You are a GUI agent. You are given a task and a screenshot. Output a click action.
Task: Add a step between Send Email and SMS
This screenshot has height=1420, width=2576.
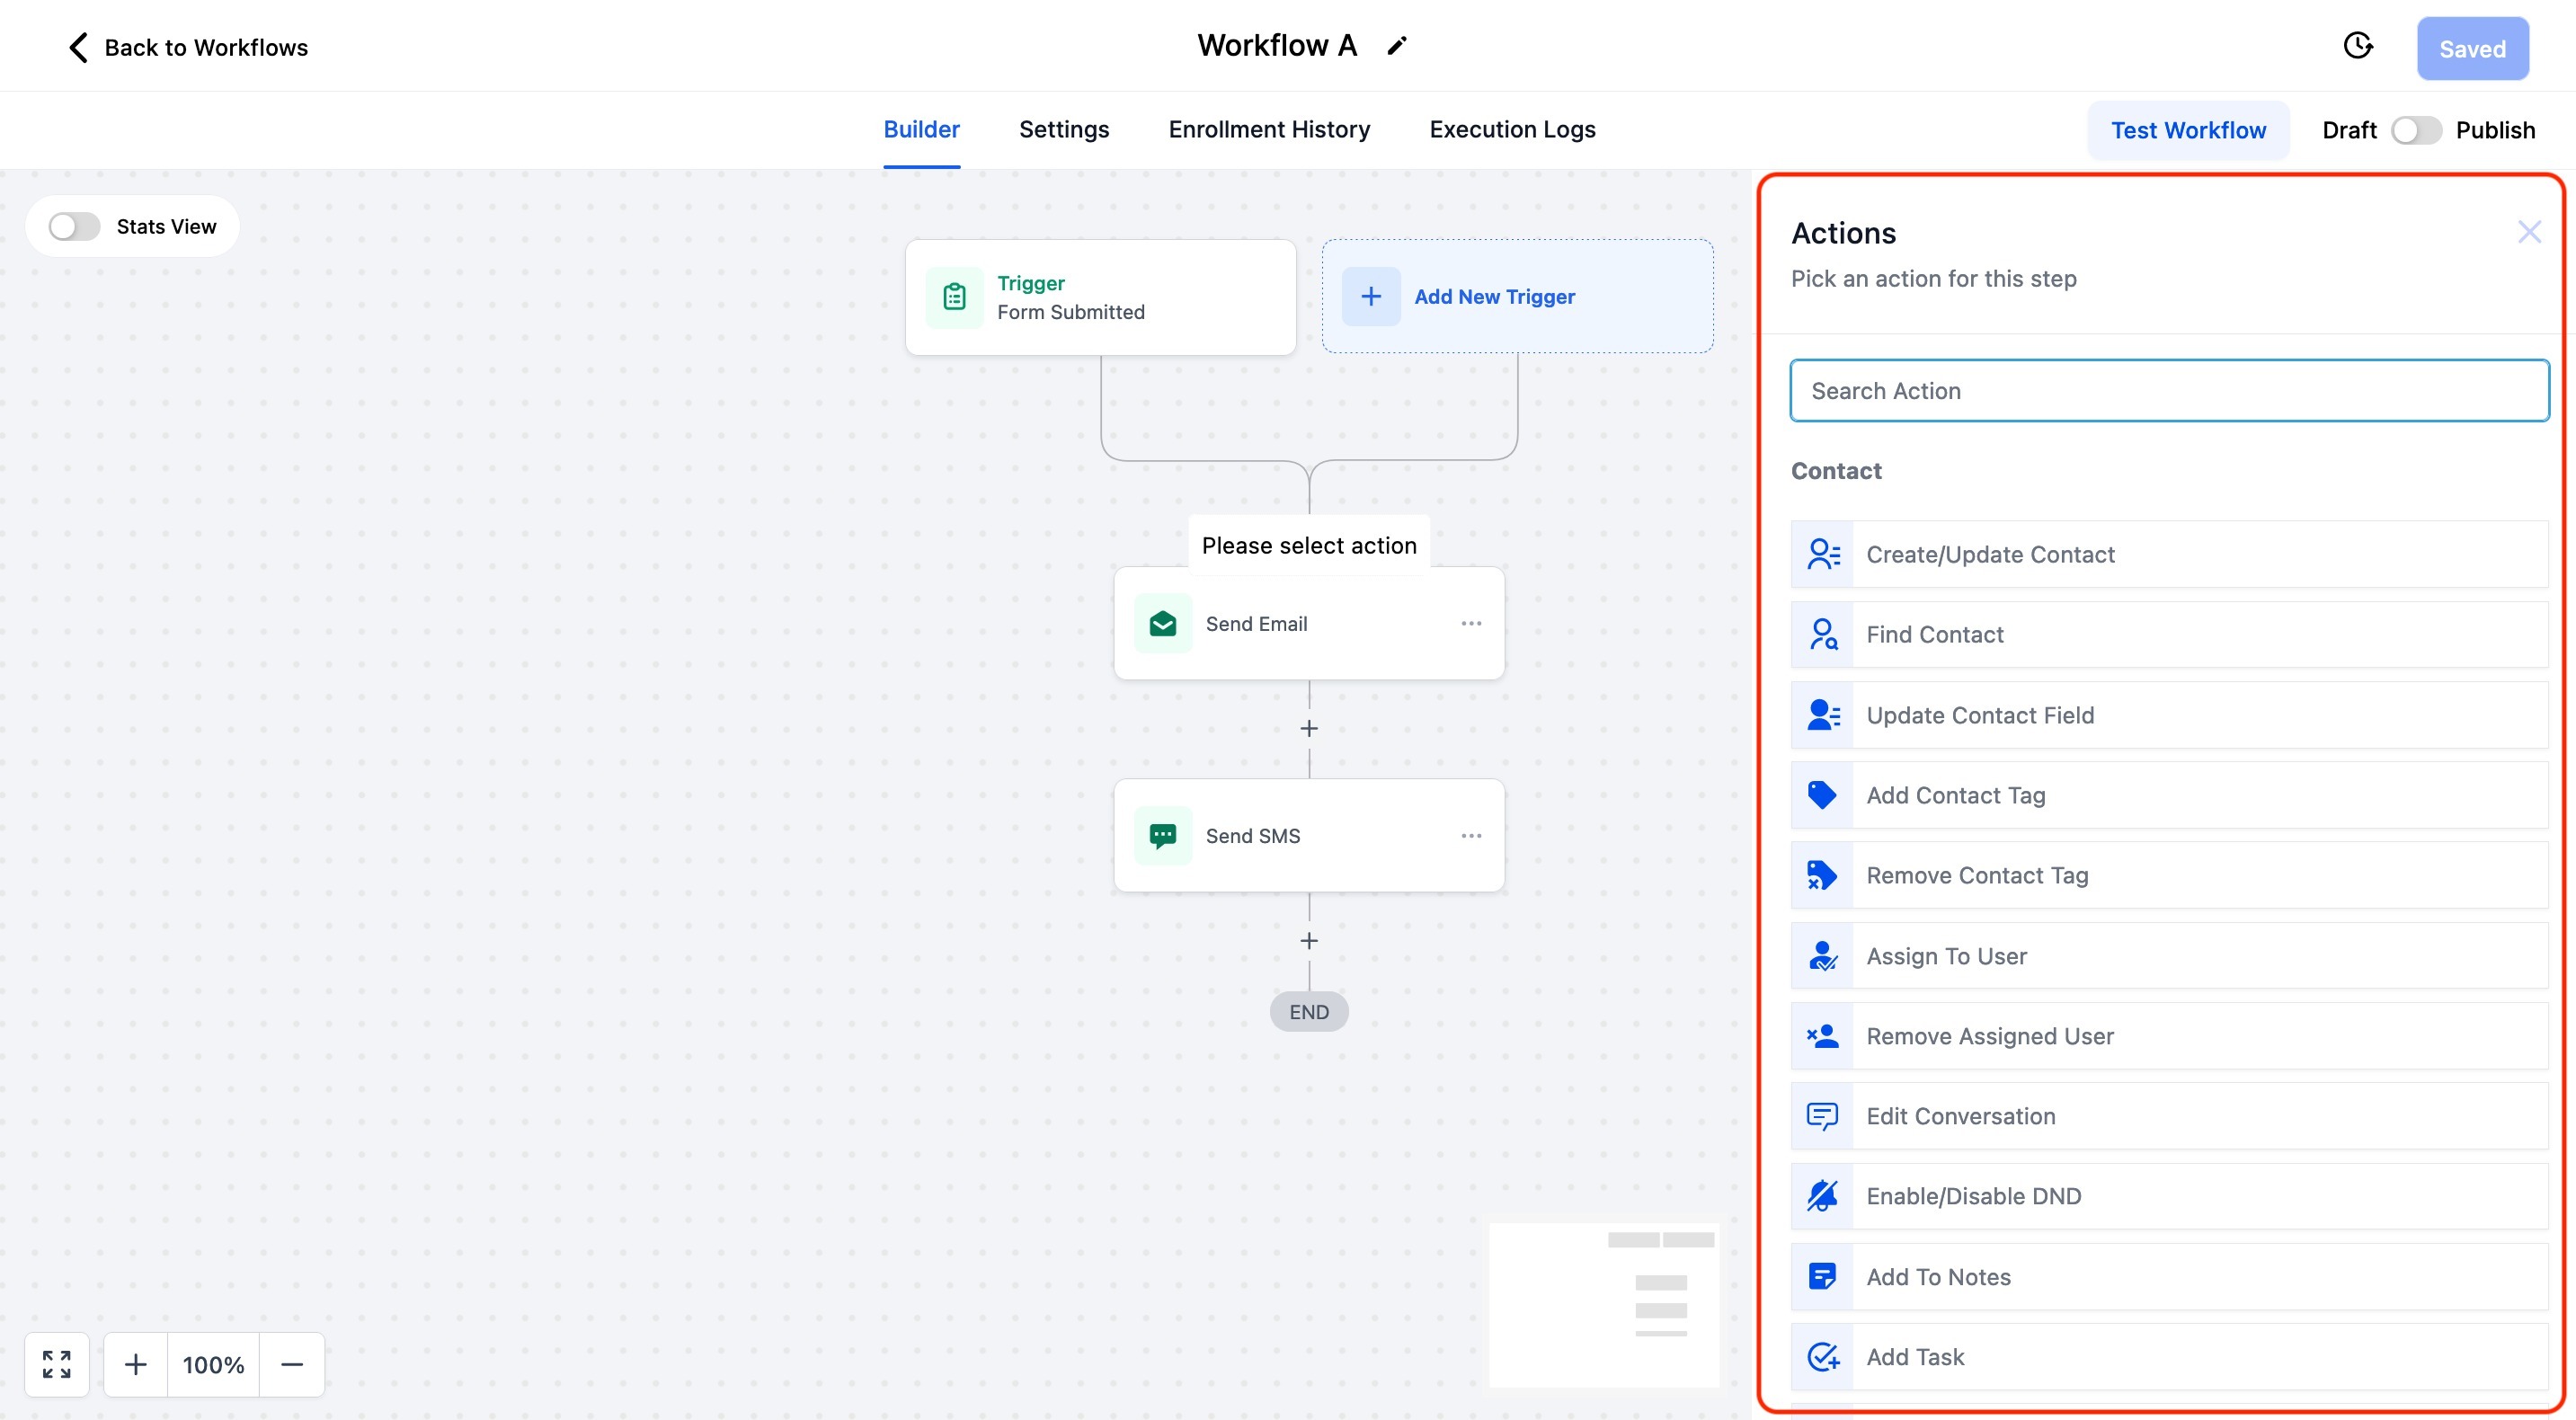click(x=1309, y=729)
